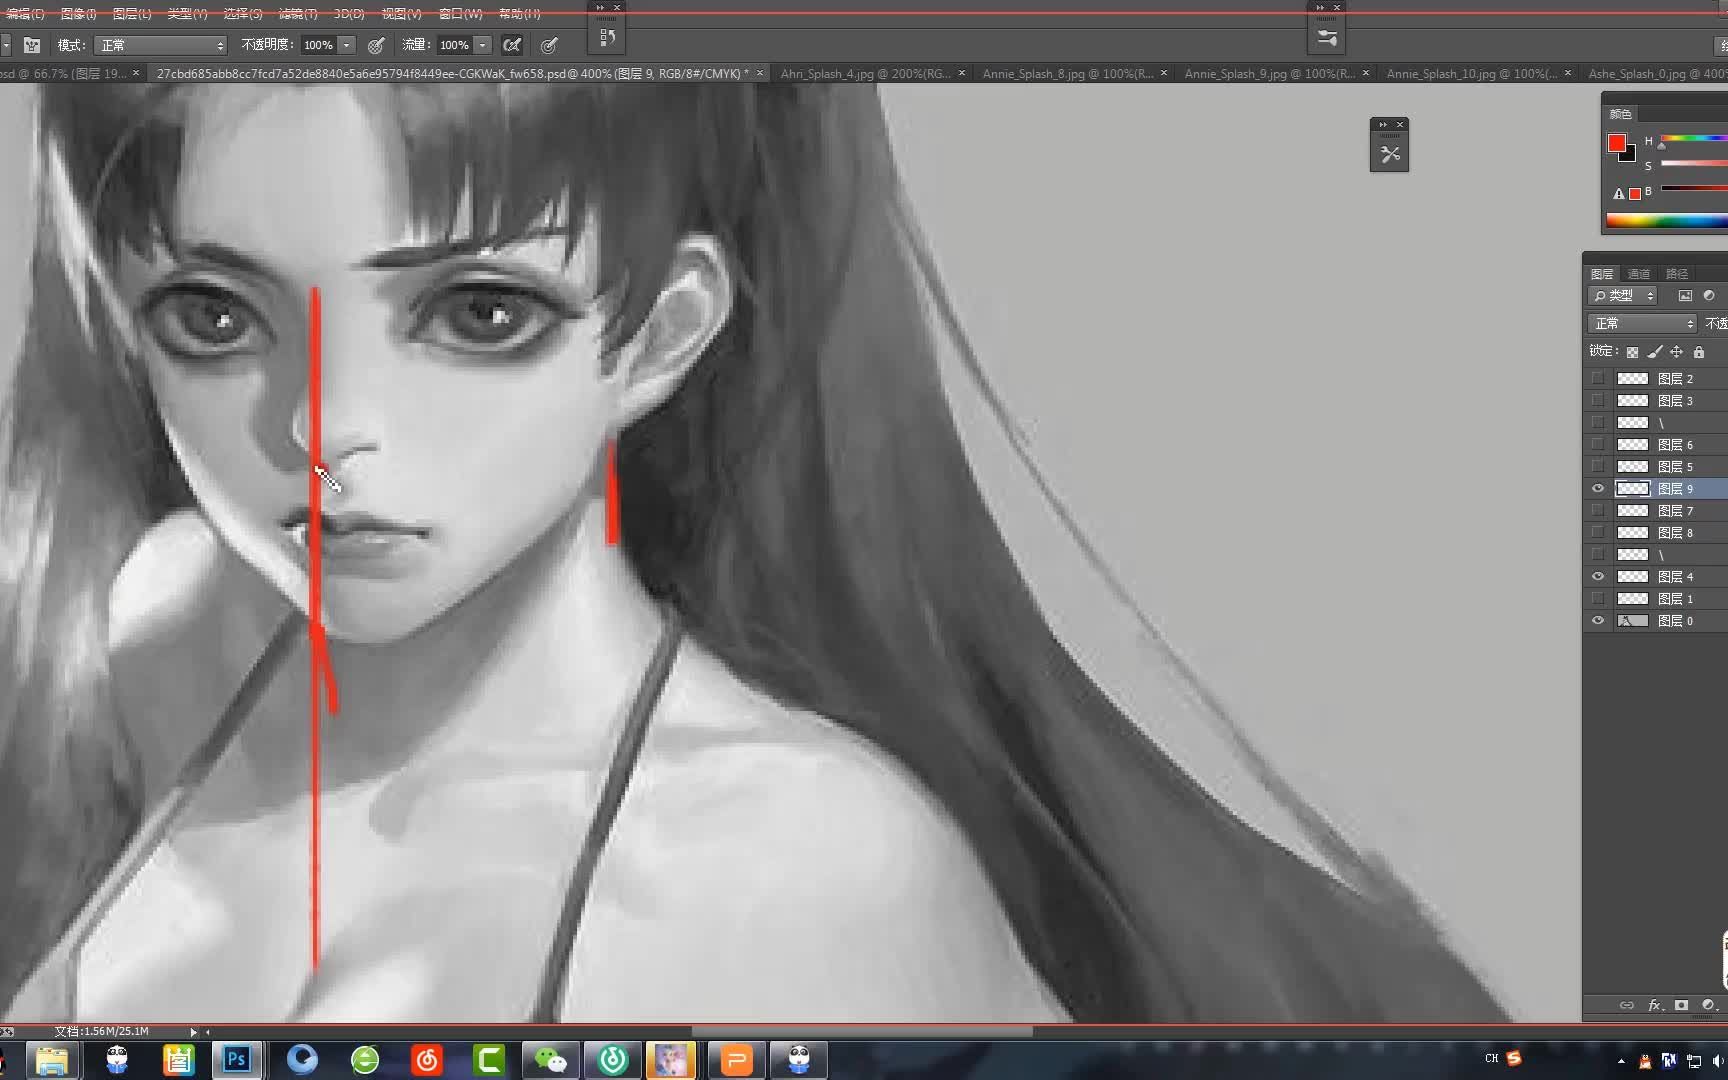
Task: Open the History panel icon
Action: click(607, 38)
